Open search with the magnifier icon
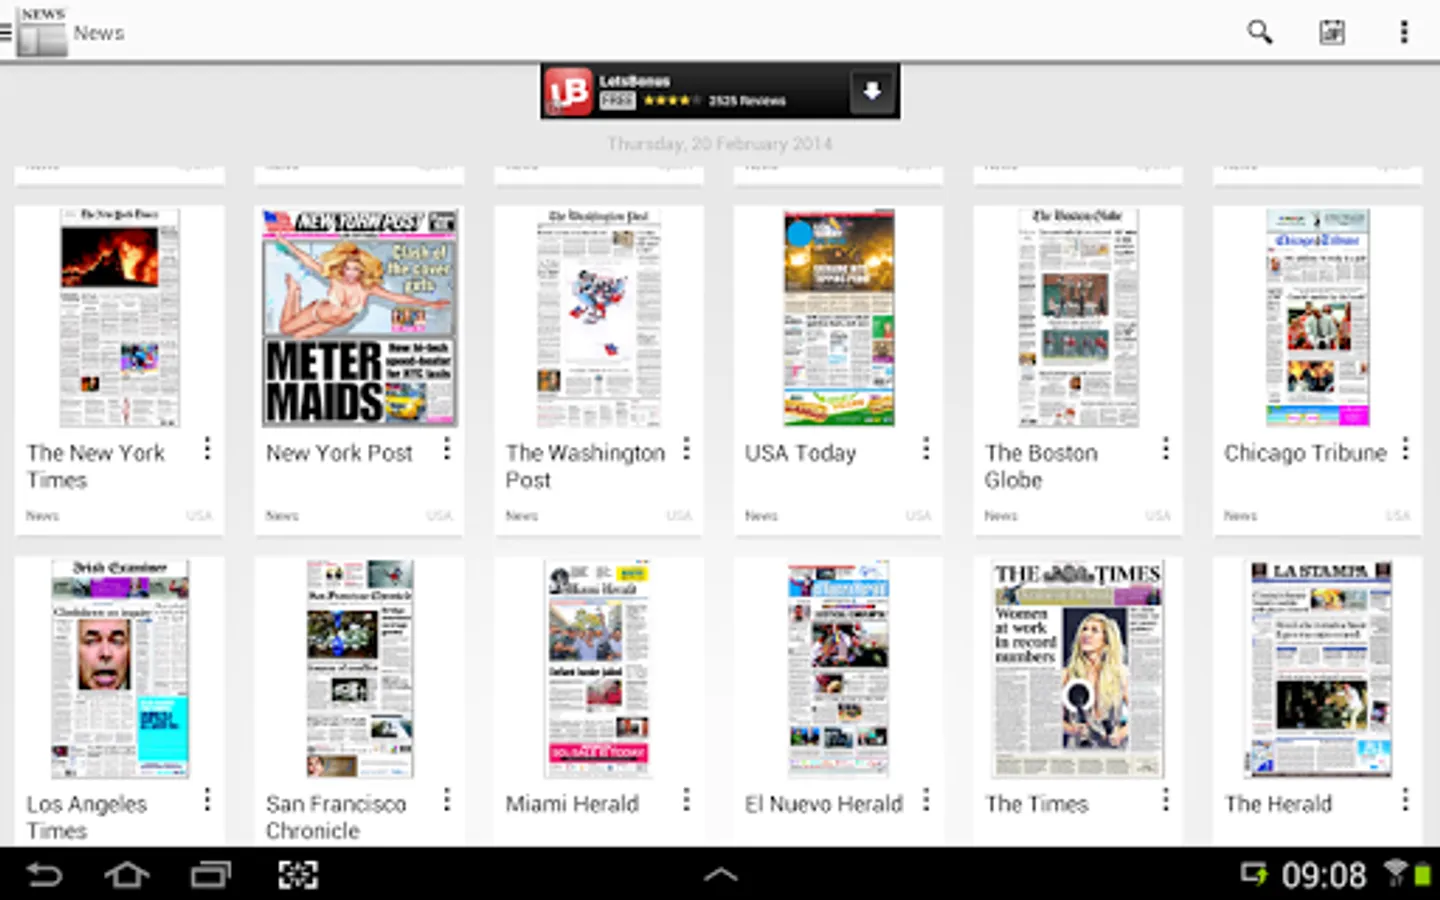The width and height of the screenshot is (1440, 900). (x=1260, y=32)
